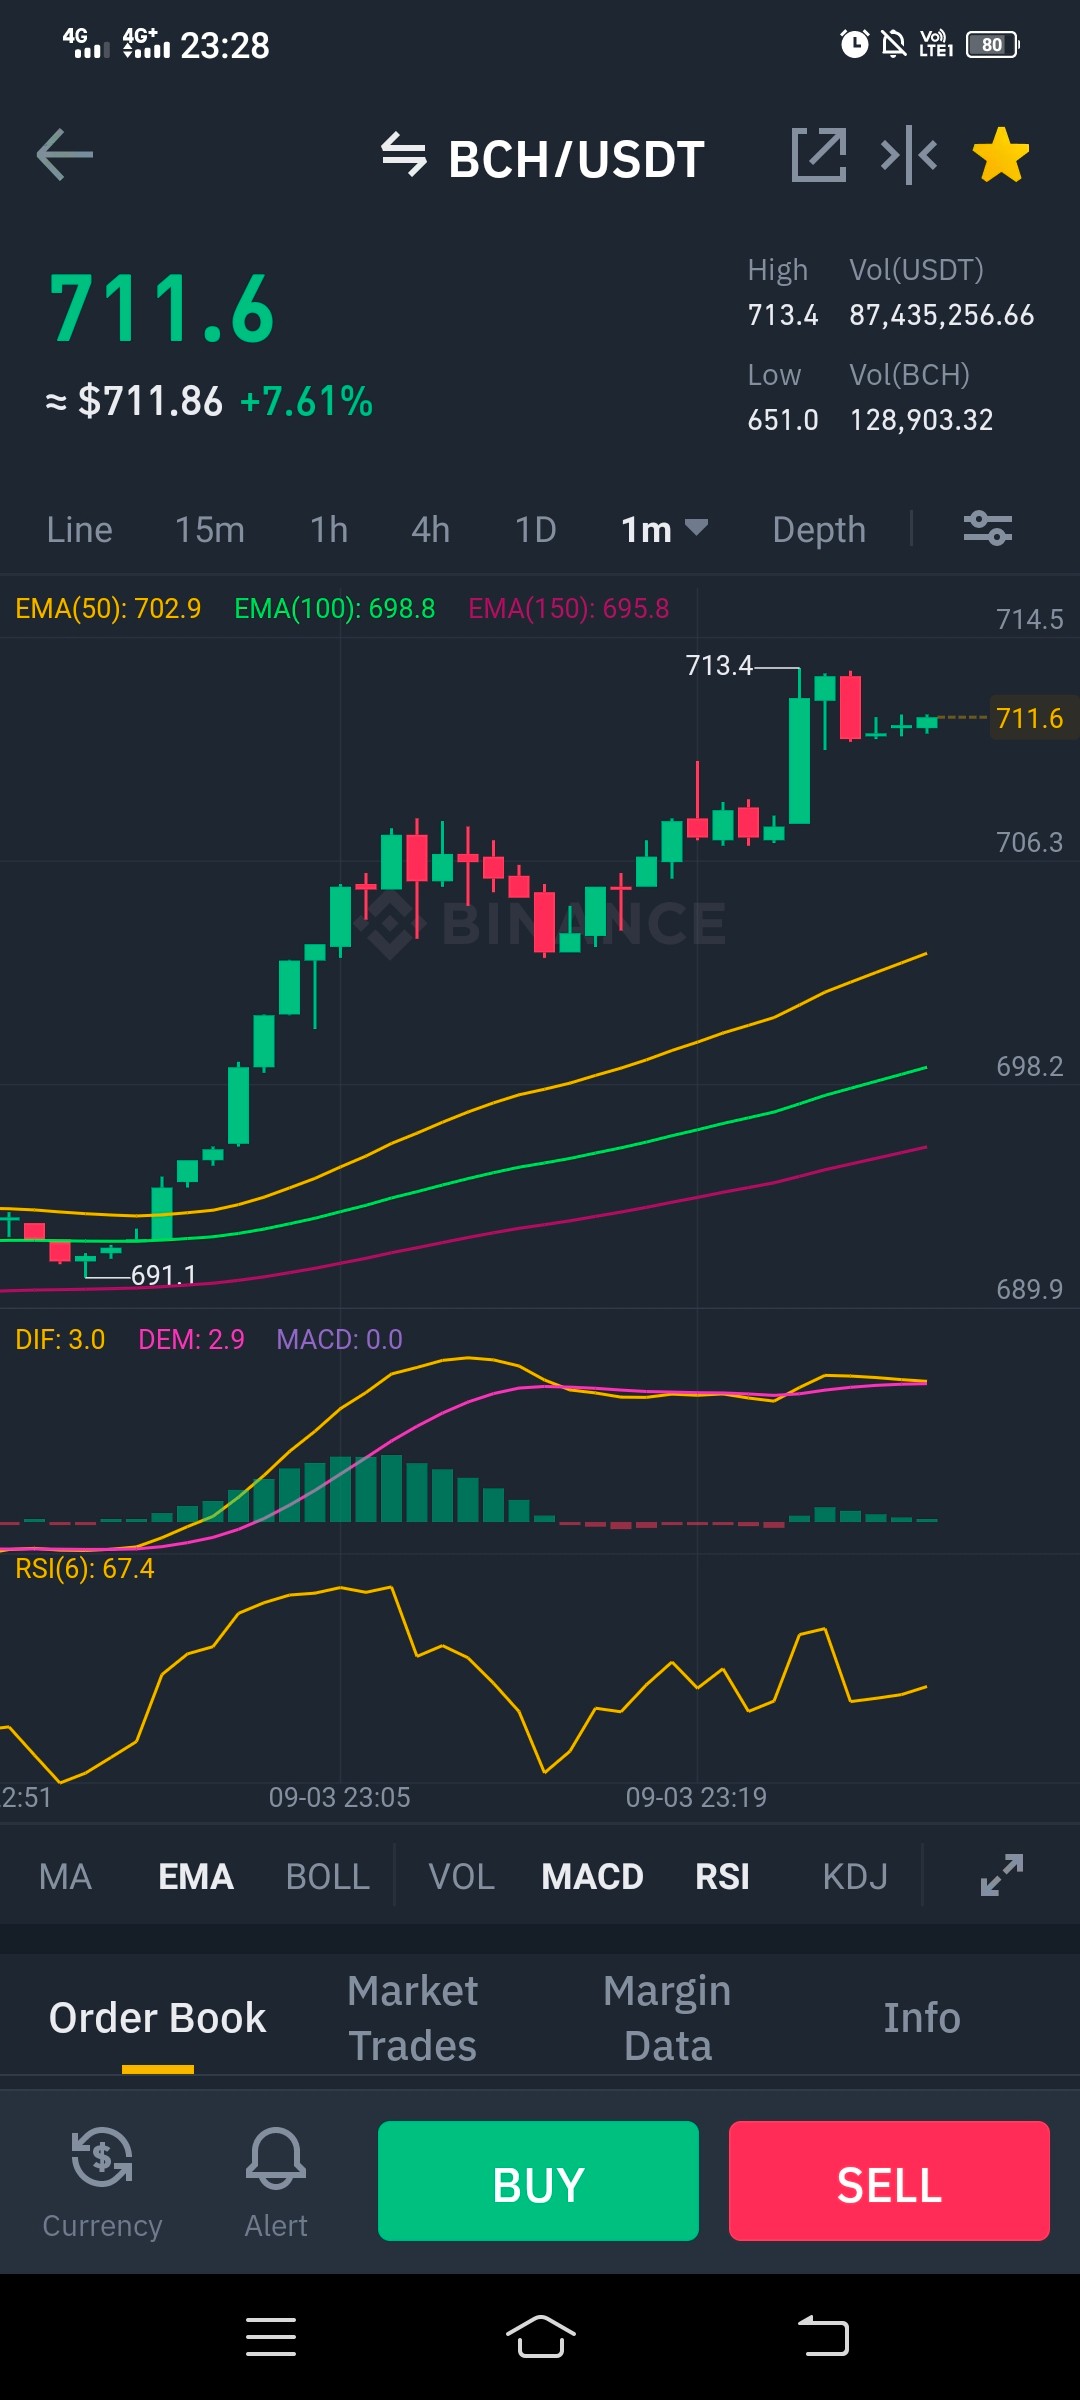Unfavorite BCH/USDT with the star

pyautogui.click(x=1001, y=155)
